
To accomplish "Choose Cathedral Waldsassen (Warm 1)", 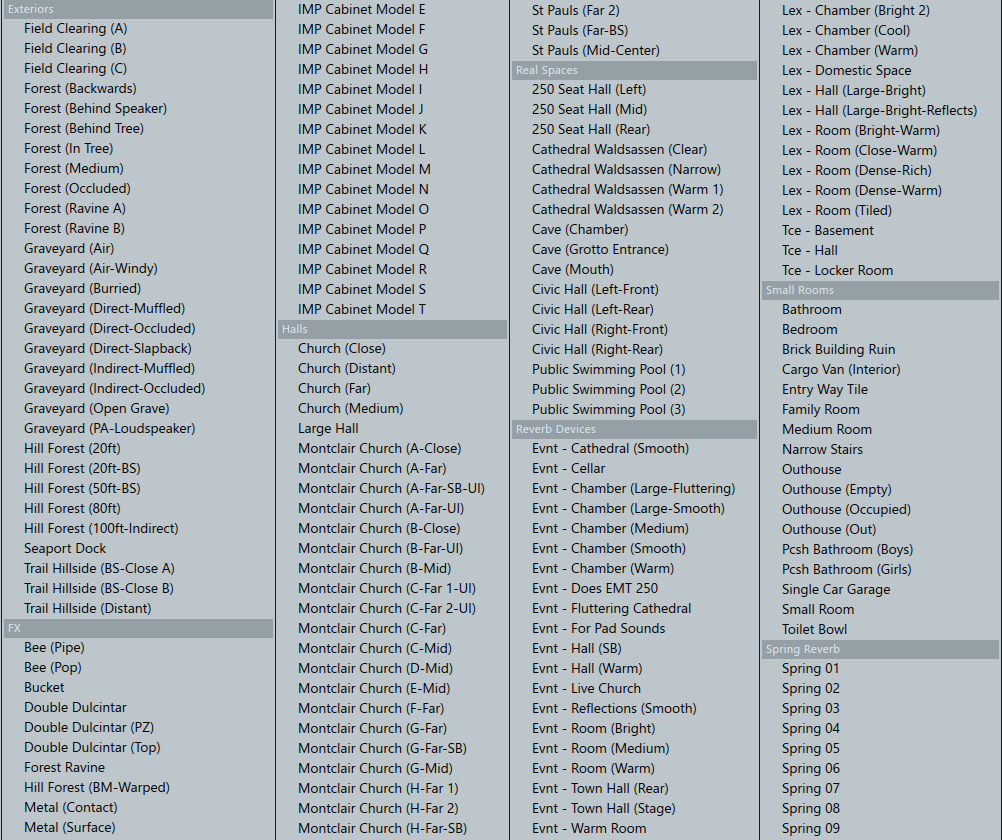I will click(627, 189).
